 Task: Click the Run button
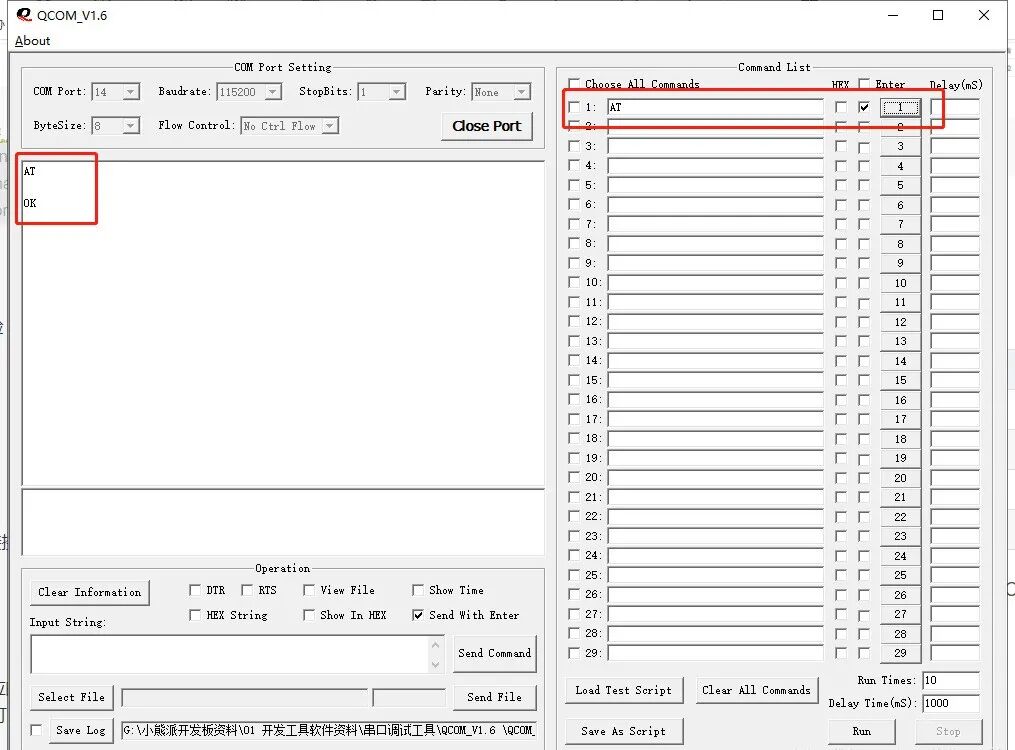click(x=862, y=731)
